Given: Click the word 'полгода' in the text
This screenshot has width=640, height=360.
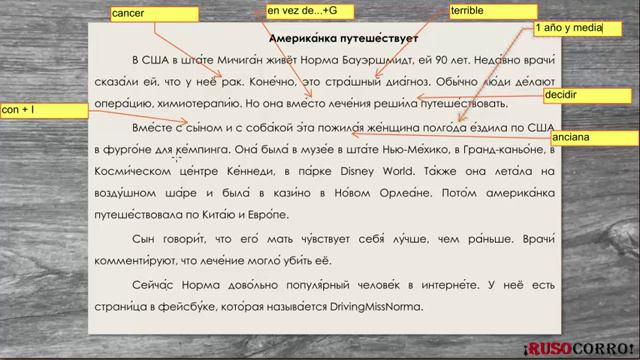Looking at the screenshot, I should click(x=444, y=128).
